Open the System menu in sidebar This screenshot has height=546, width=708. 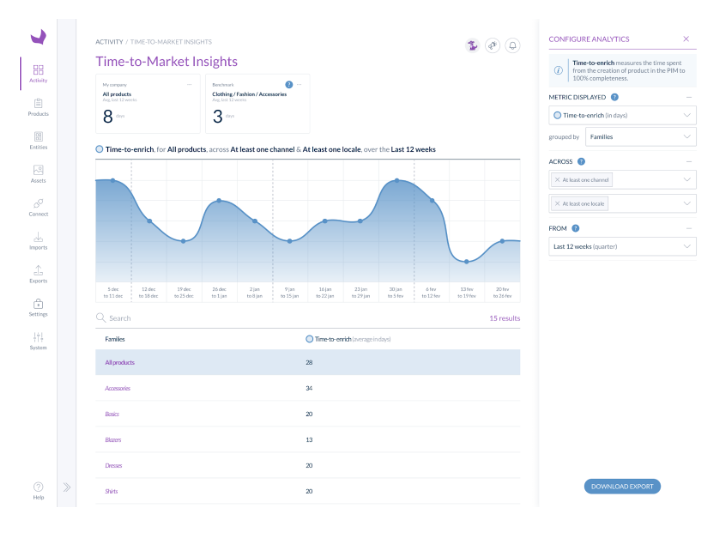pos(38,341)
